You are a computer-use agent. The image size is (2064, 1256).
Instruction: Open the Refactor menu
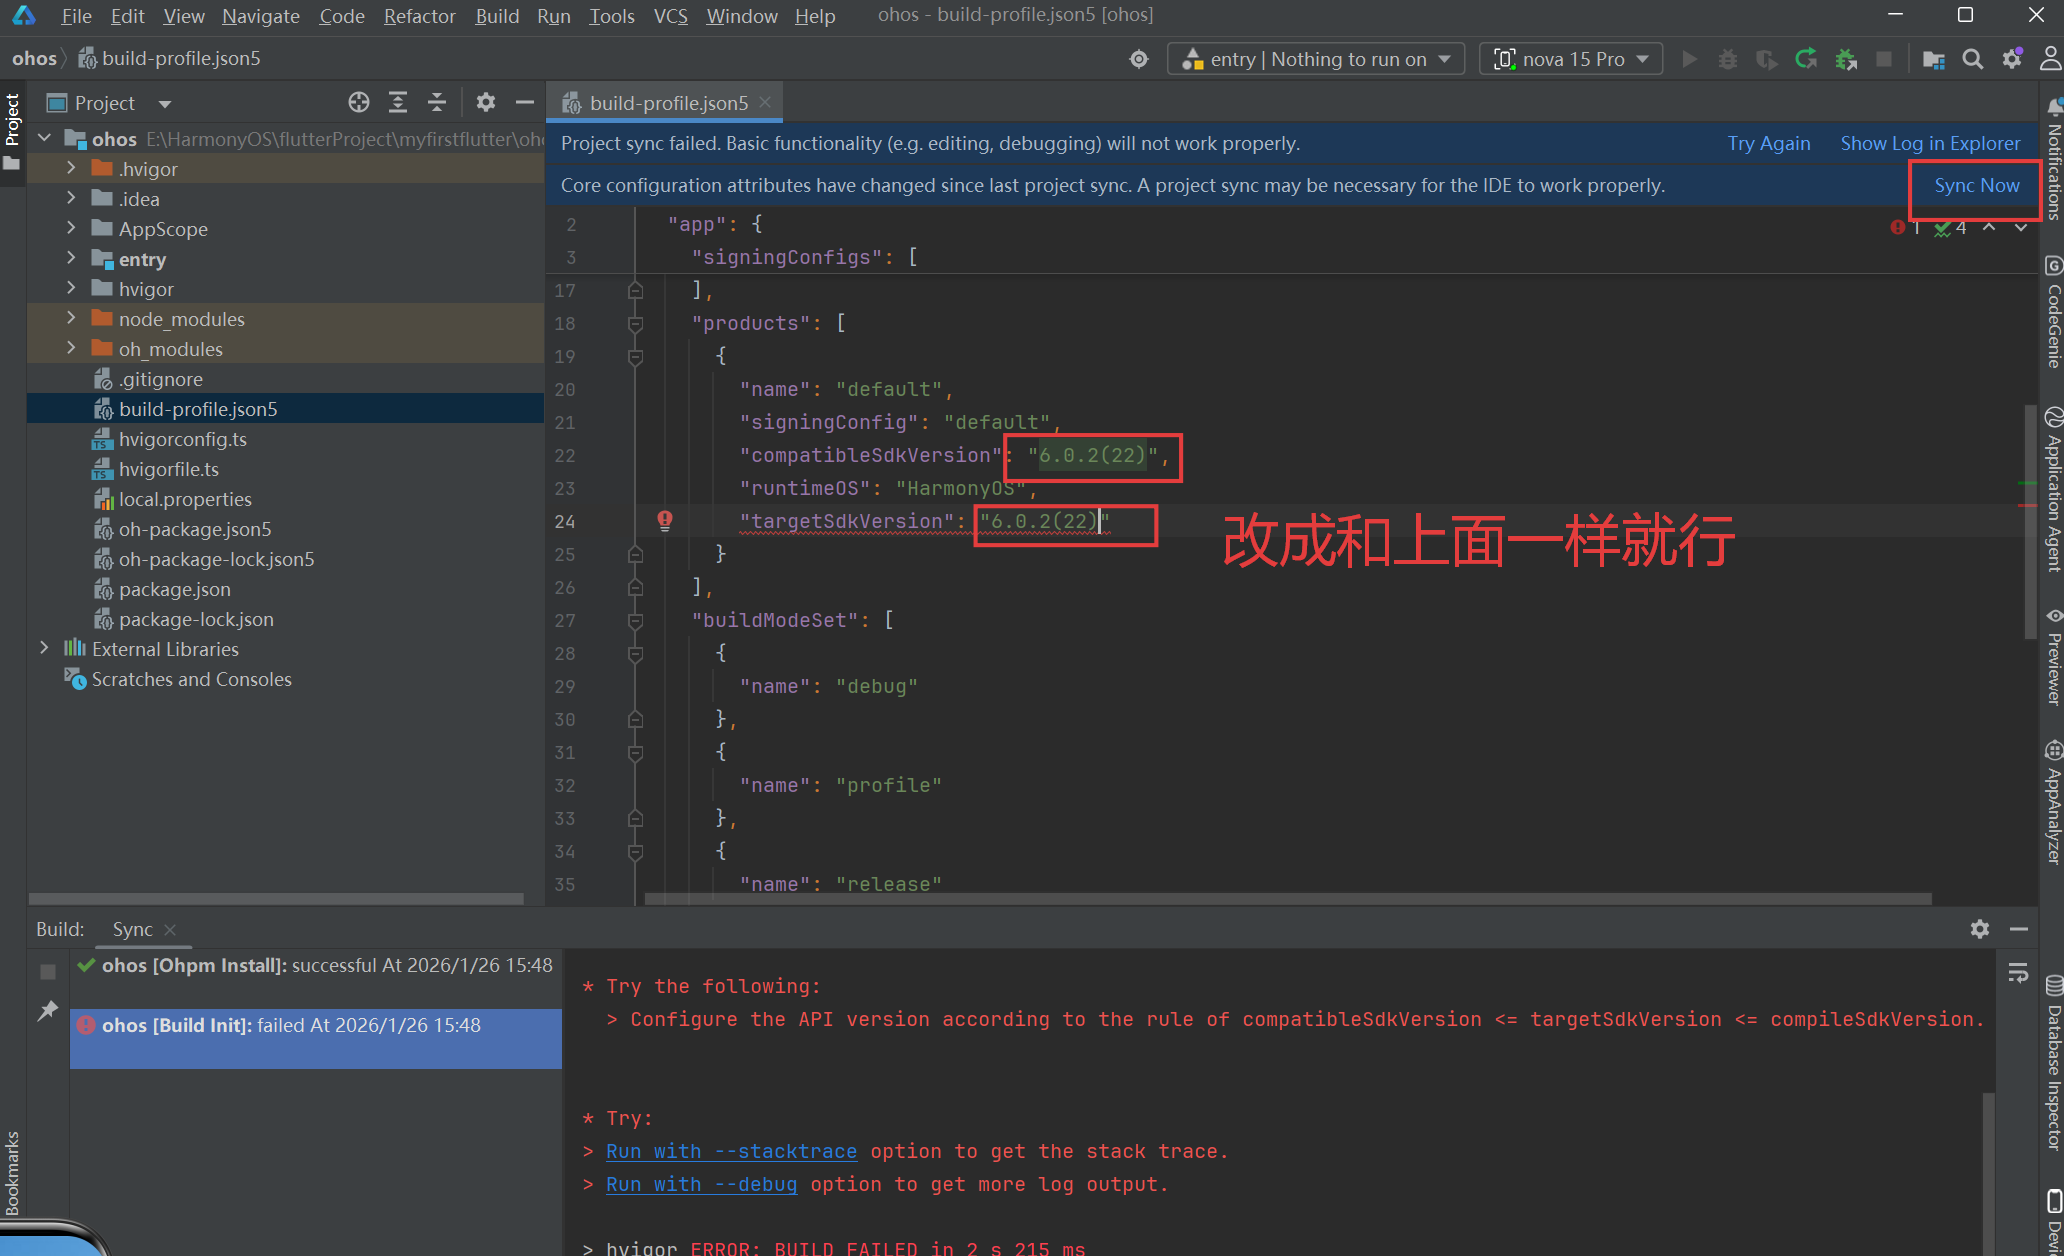(419, 16)
